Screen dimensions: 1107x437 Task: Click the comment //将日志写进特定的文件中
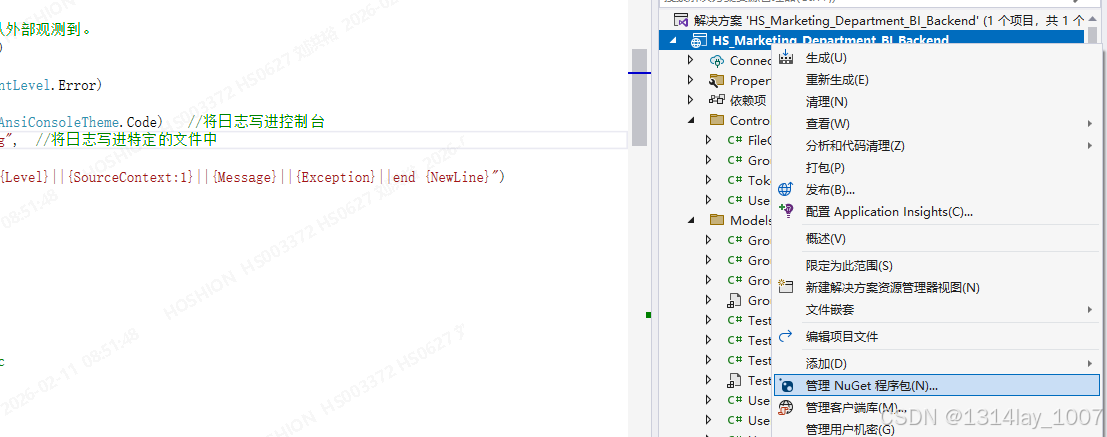pyautogui.click(x=126, y=140)
